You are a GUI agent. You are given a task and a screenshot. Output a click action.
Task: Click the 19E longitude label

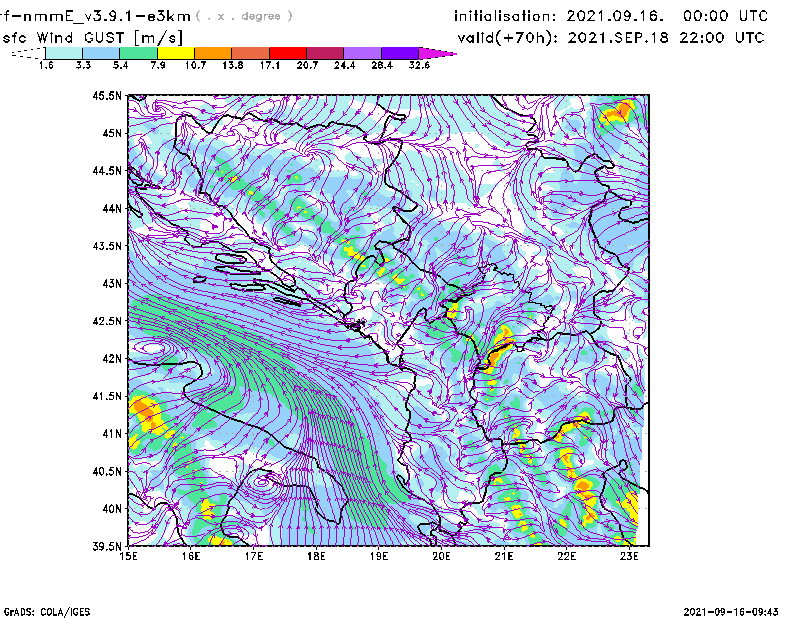pyautogui.click(x=379, y=556)
